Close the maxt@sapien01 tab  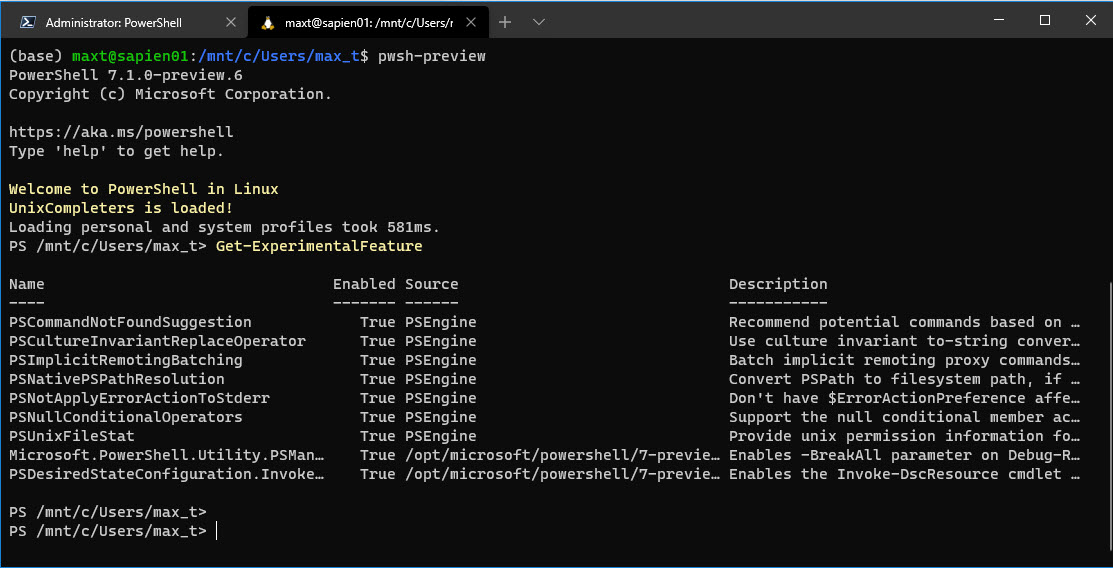(x=471, y=22)
